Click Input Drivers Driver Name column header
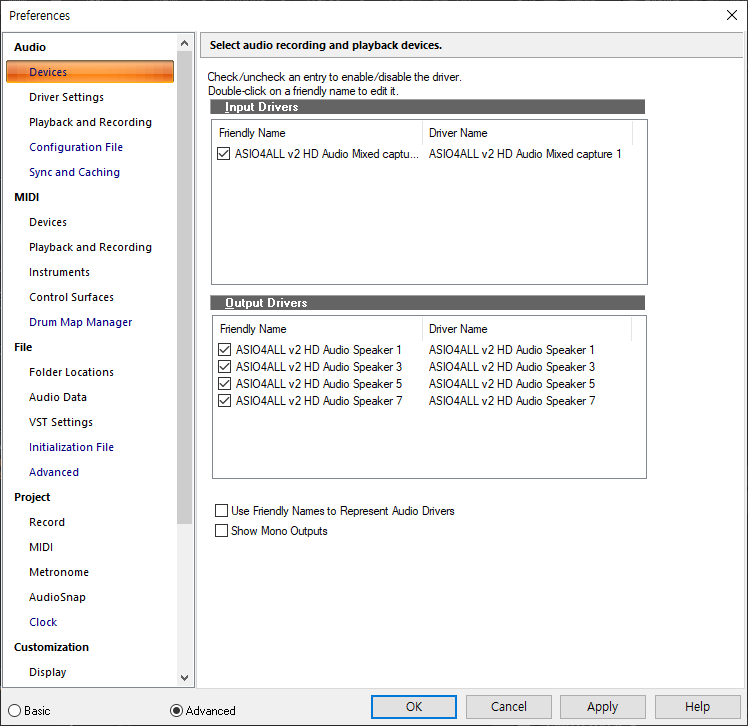The height and width of the screenshot is (726, 748). (527, 133)
